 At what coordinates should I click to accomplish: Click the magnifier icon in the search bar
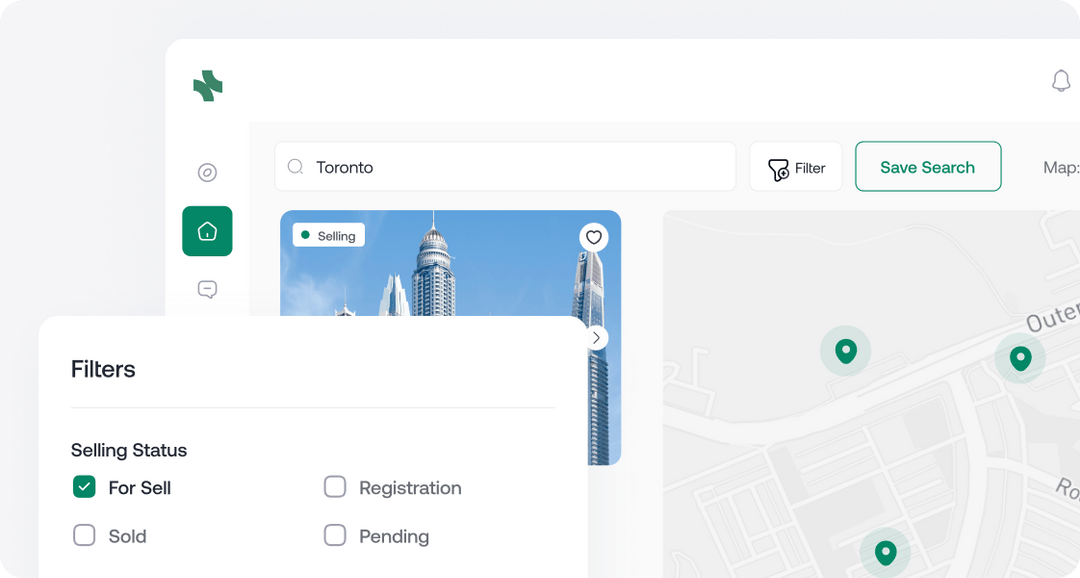(295, 167)
